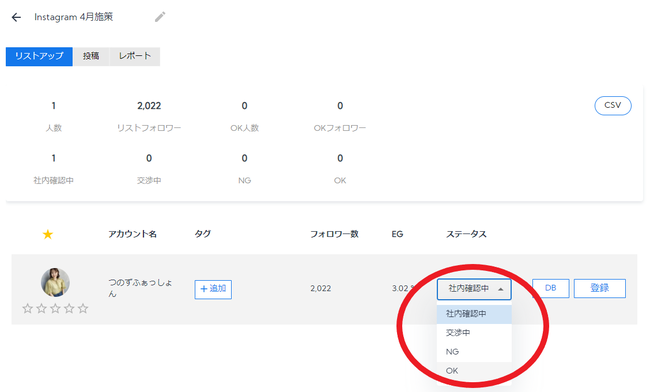Image resolution: width=650 pixels, height=392 pixels.
Task: Select the リストアップ tab
Action: [x=39, y=56]
